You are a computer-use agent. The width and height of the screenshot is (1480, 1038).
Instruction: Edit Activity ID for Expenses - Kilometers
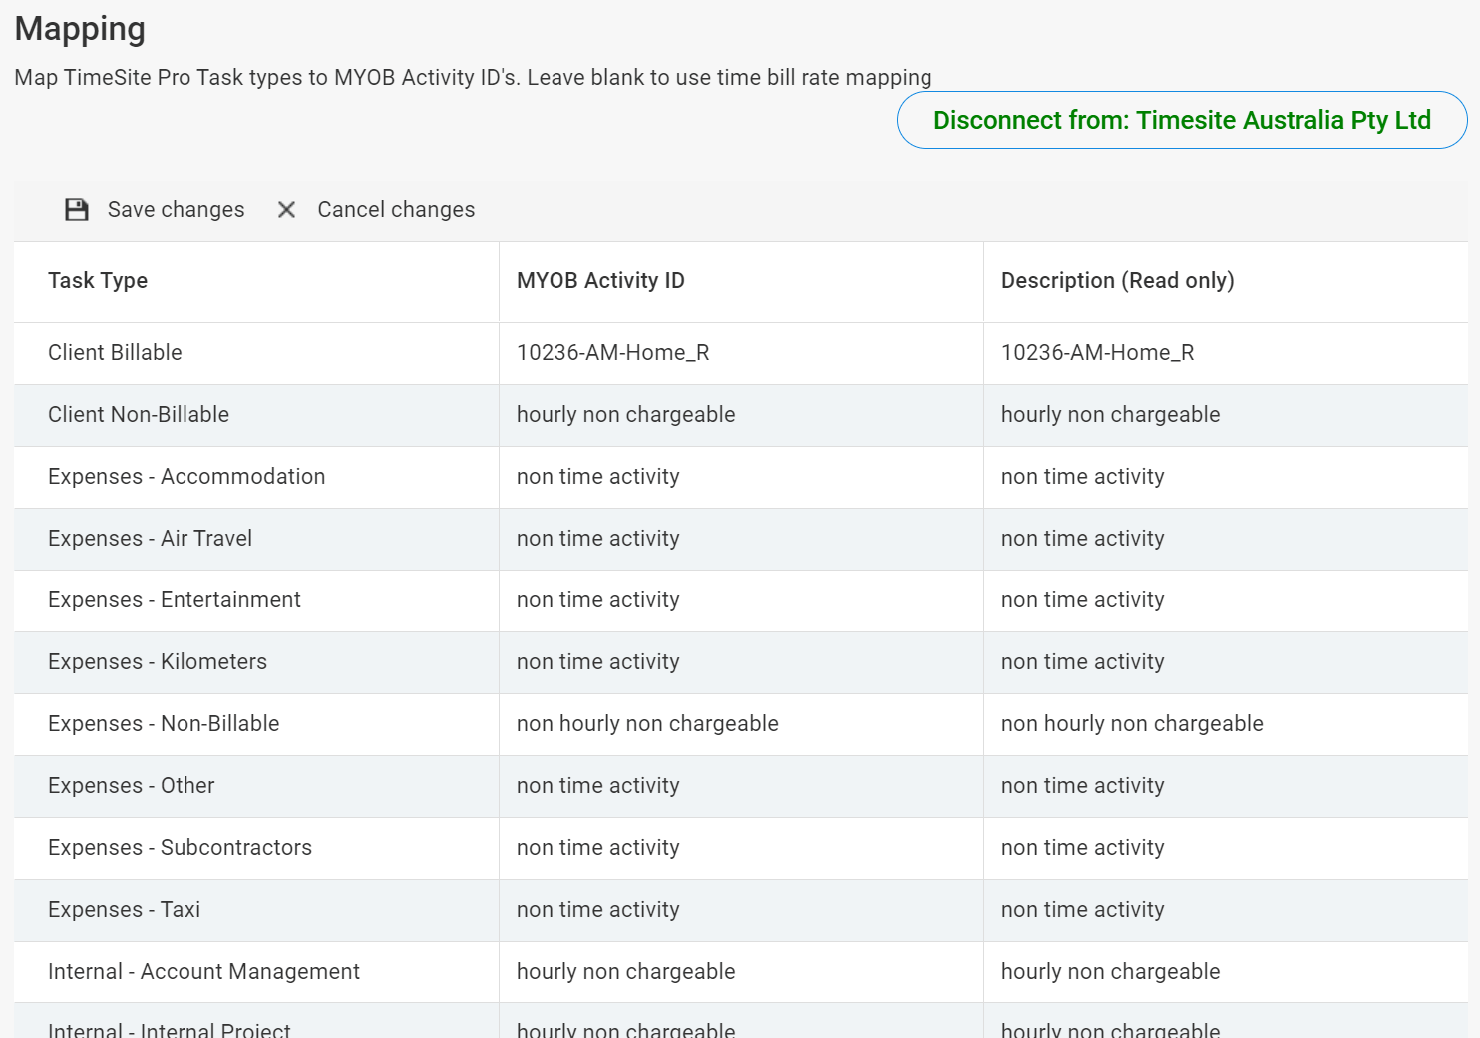pos(740,662)
